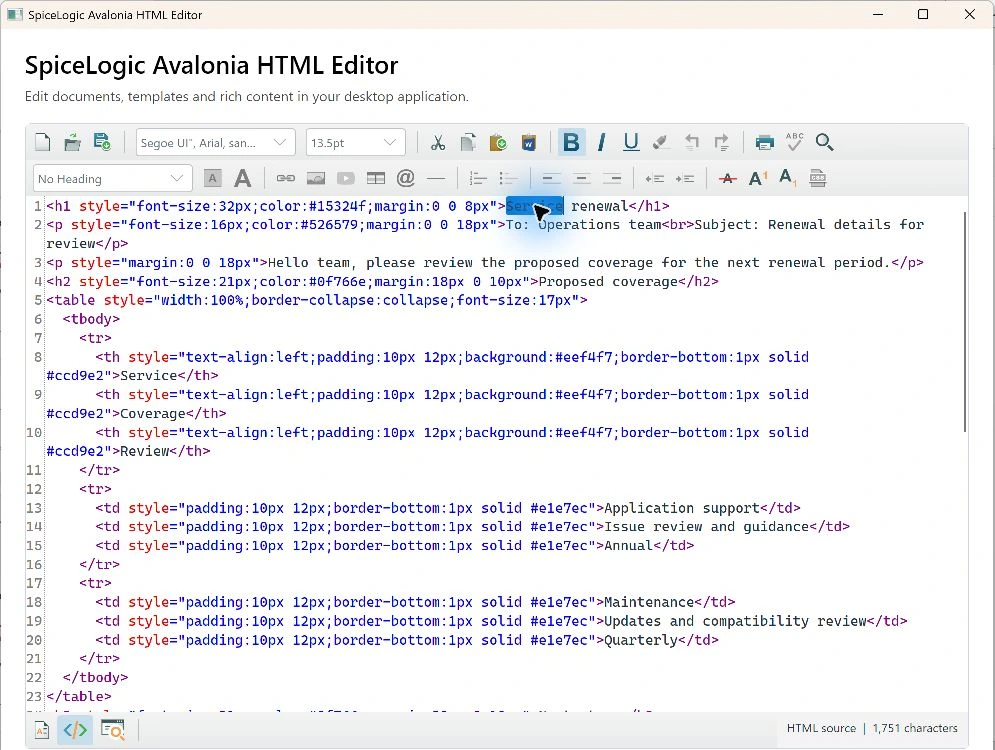Copy selection with the copy icon
The height and width of the screenshot is (750, 995).
tap(468, 142)
